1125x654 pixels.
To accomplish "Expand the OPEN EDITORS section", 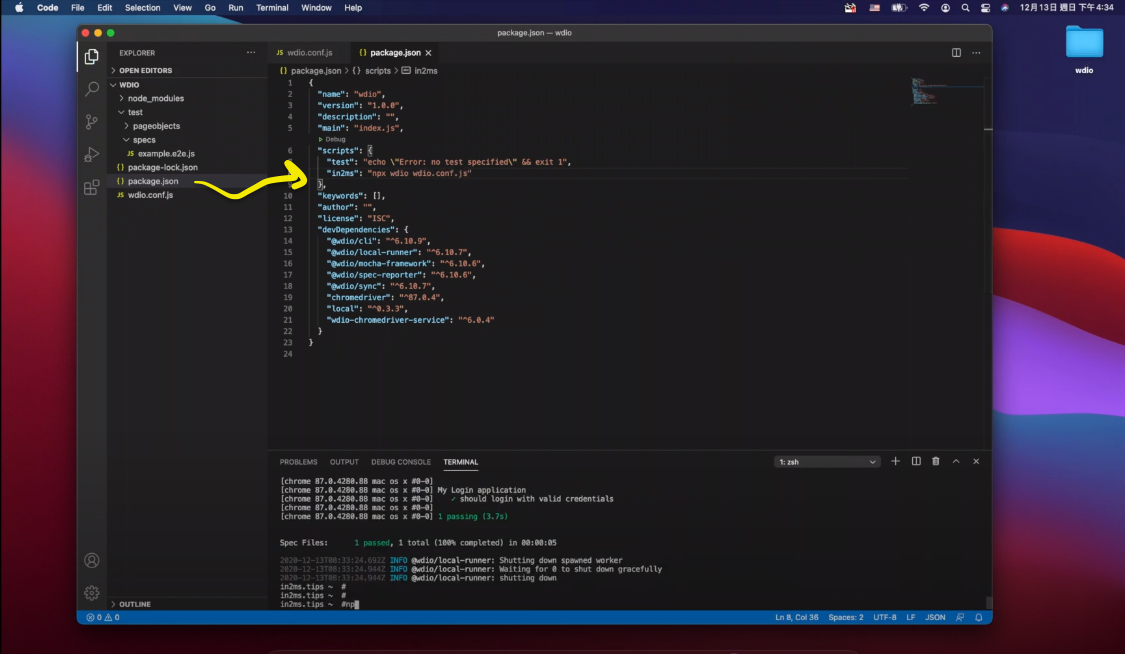I will pyautogui.click(x=146, y=71).
